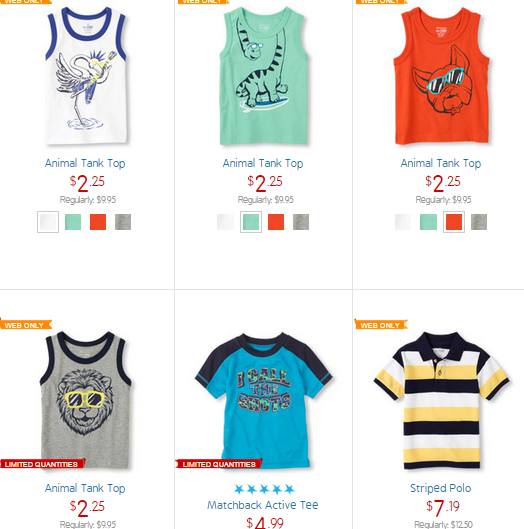
Task: Open the Matchback Active Tee product link
Action: coord(263,505)
